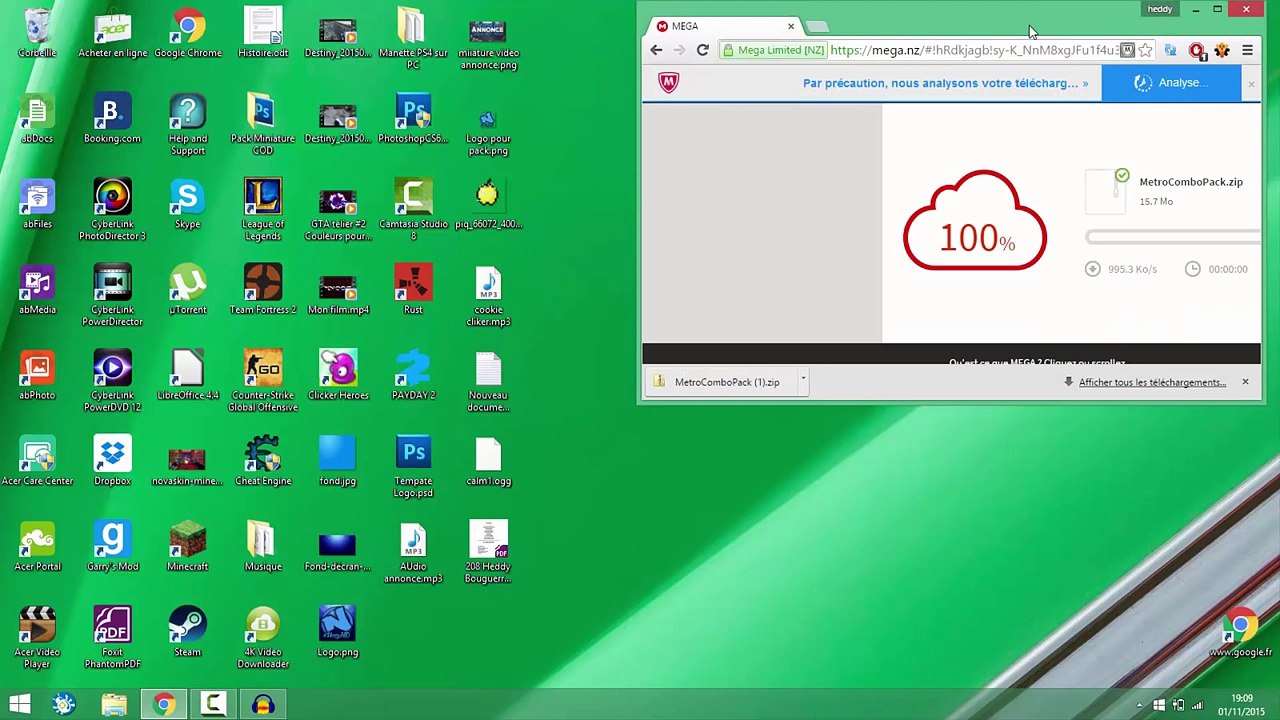Select the Skype desktop shortcut
This screenshot has height=720, width=1280.
click(187, 204)
